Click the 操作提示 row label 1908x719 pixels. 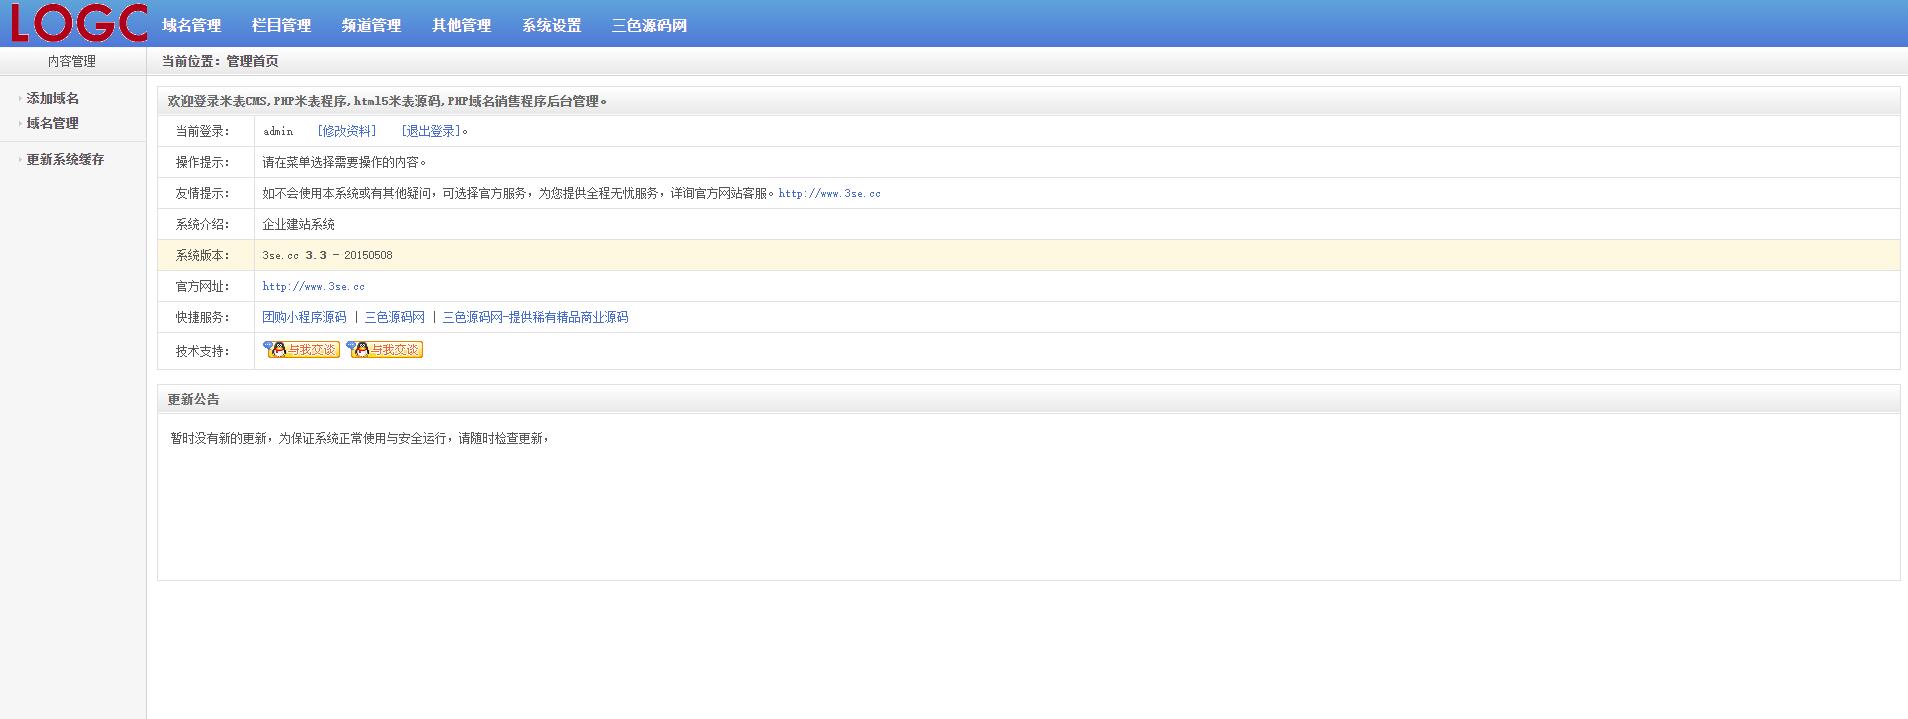click(x=202, y=162)
